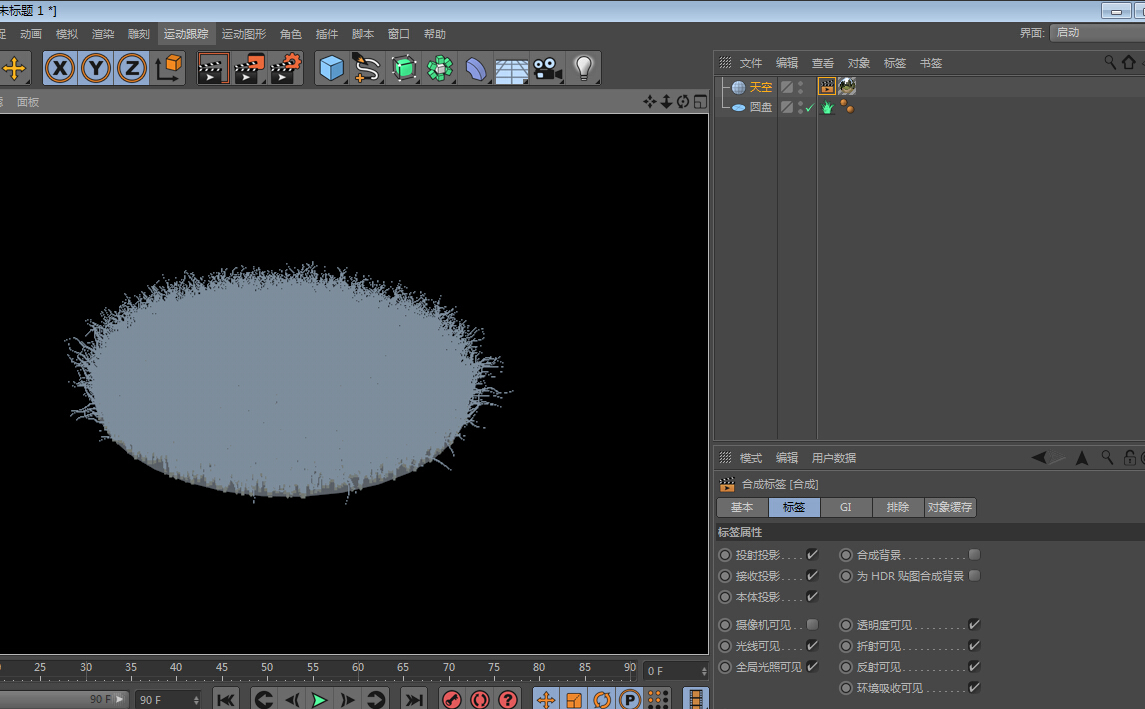Open the bend deformer tools
The image size is (1145, 709).
click(475, 69)
